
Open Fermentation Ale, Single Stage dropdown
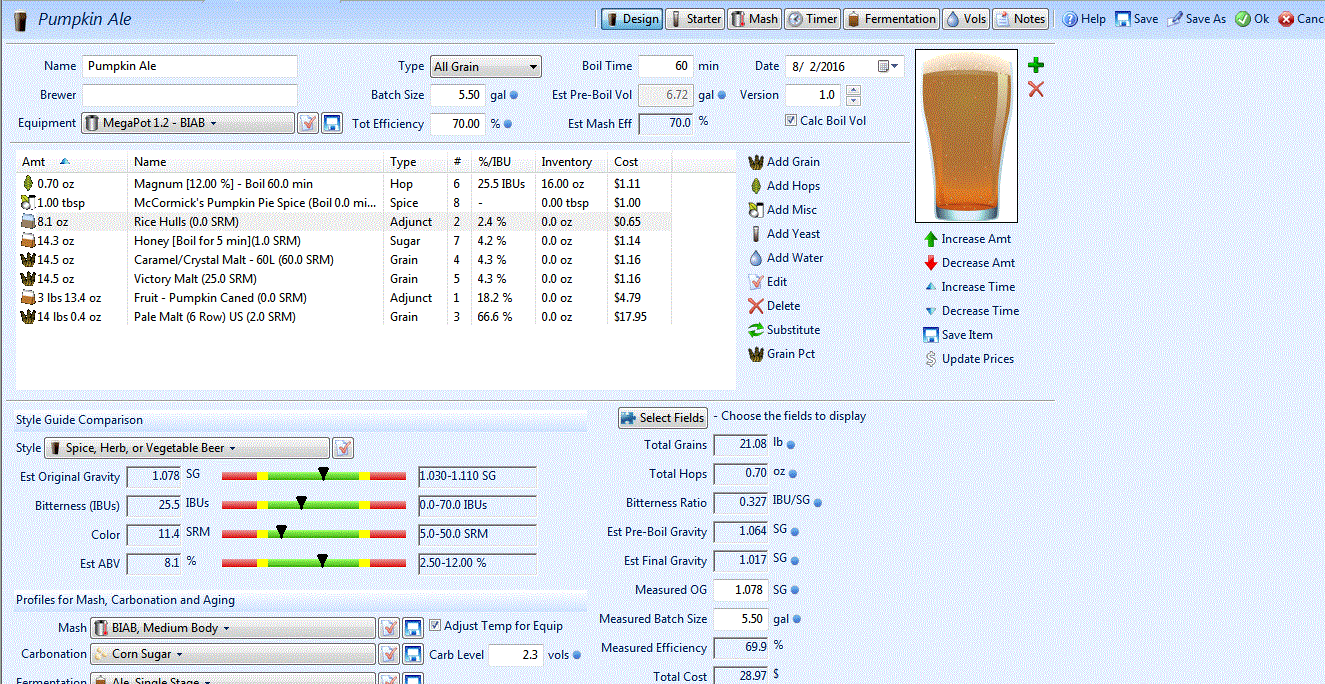(x=232, y=679)
